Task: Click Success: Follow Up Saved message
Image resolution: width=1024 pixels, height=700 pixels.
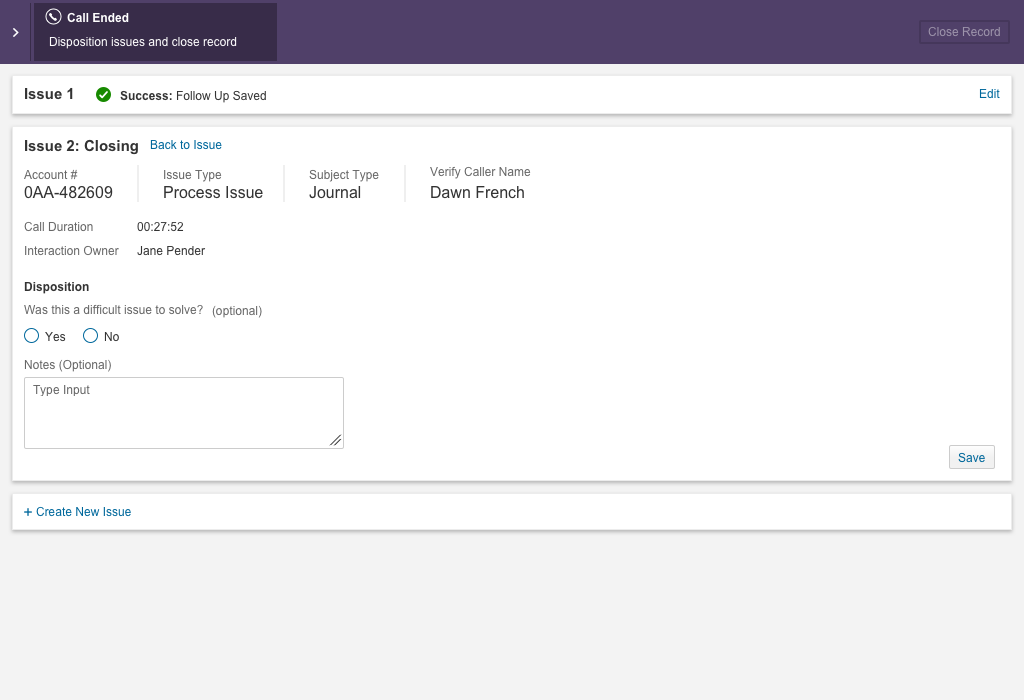Action: [193, 95]
